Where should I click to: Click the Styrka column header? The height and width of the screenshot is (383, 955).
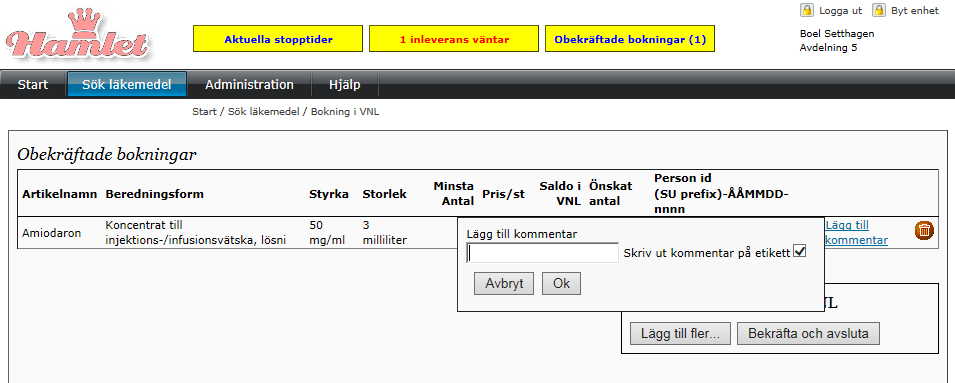coord(329,194)
